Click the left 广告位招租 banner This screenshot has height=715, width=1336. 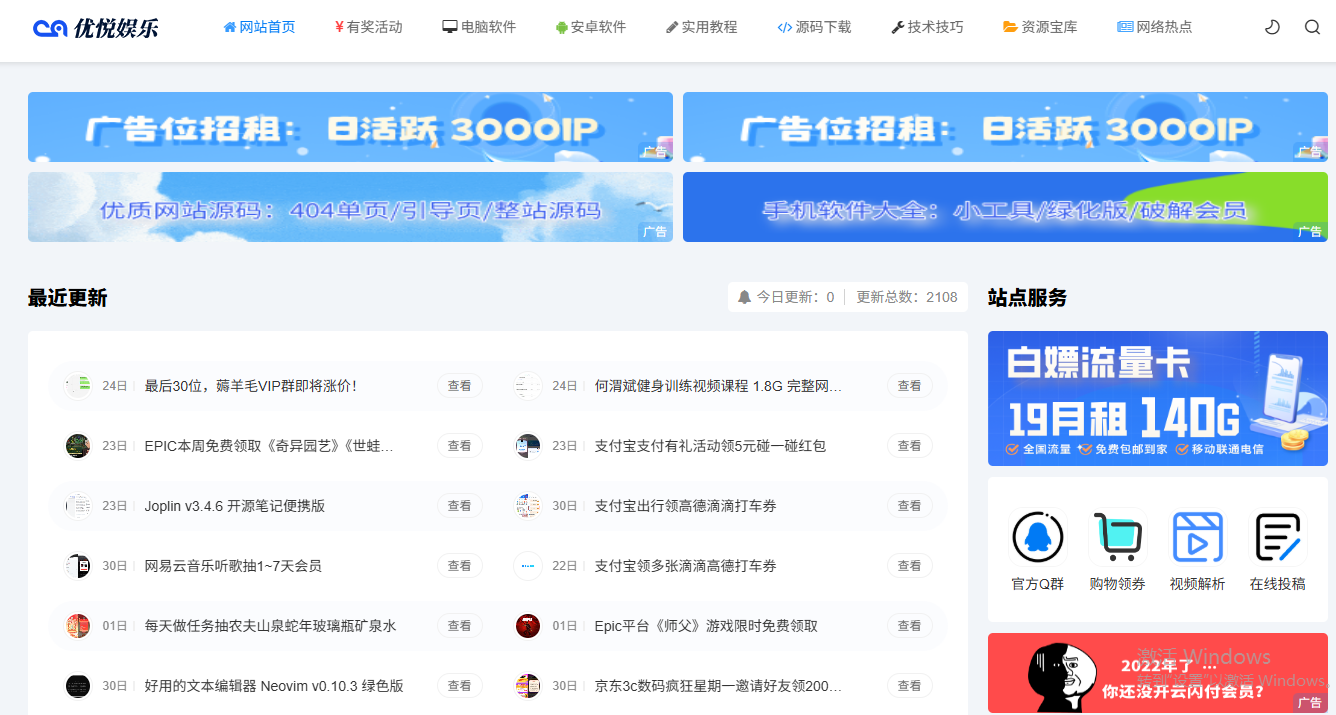[x=350, y=126]
